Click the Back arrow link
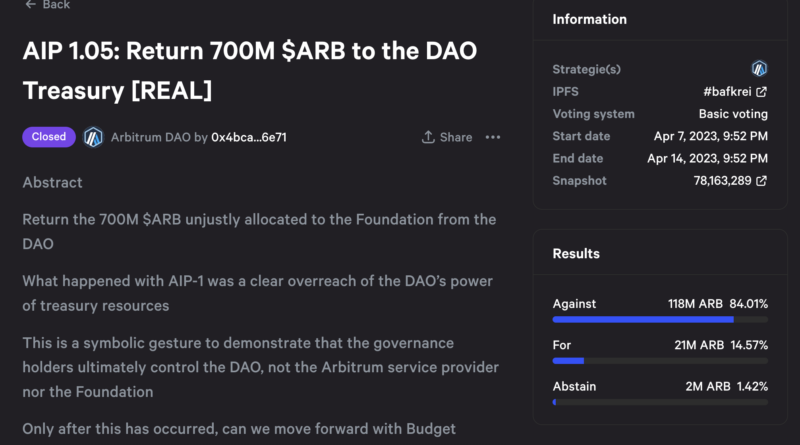The width and height of the screenshot is (800, 445). 47,5
